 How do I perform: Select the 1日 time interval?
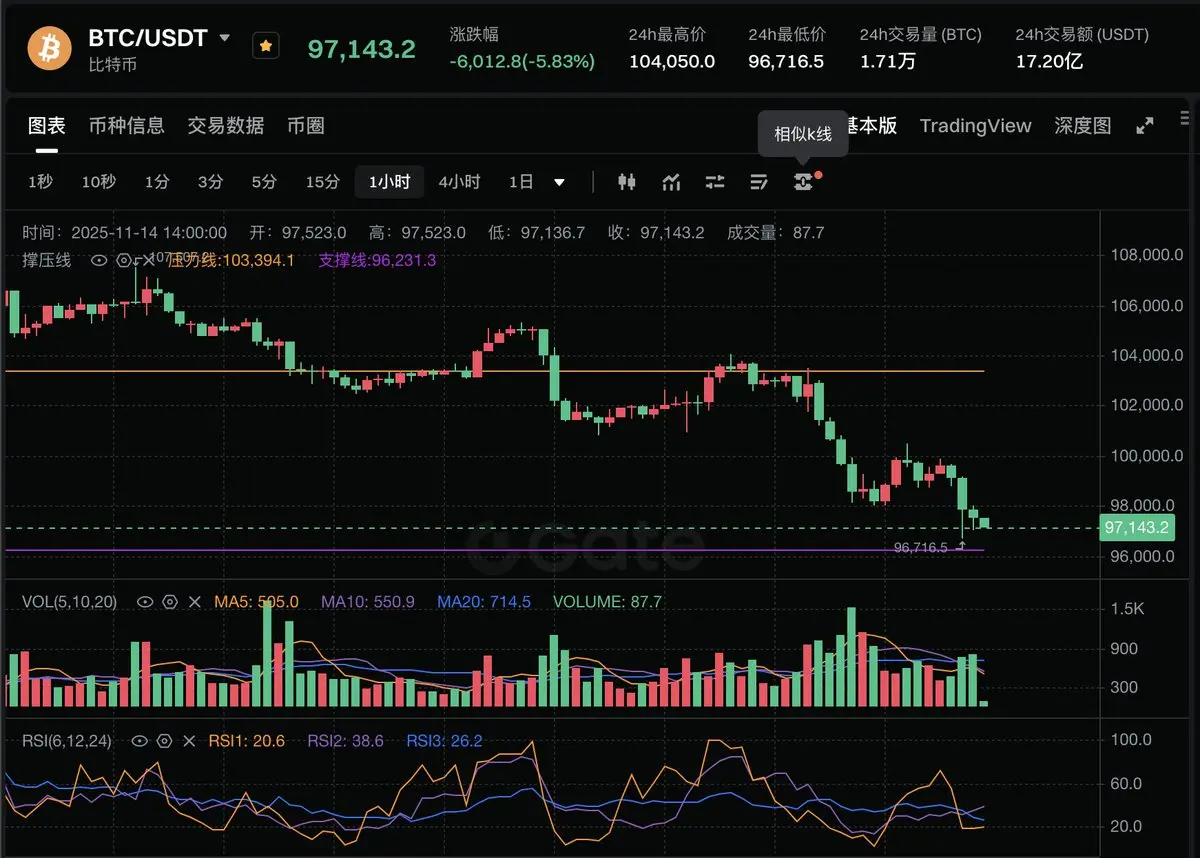(521, 182)
